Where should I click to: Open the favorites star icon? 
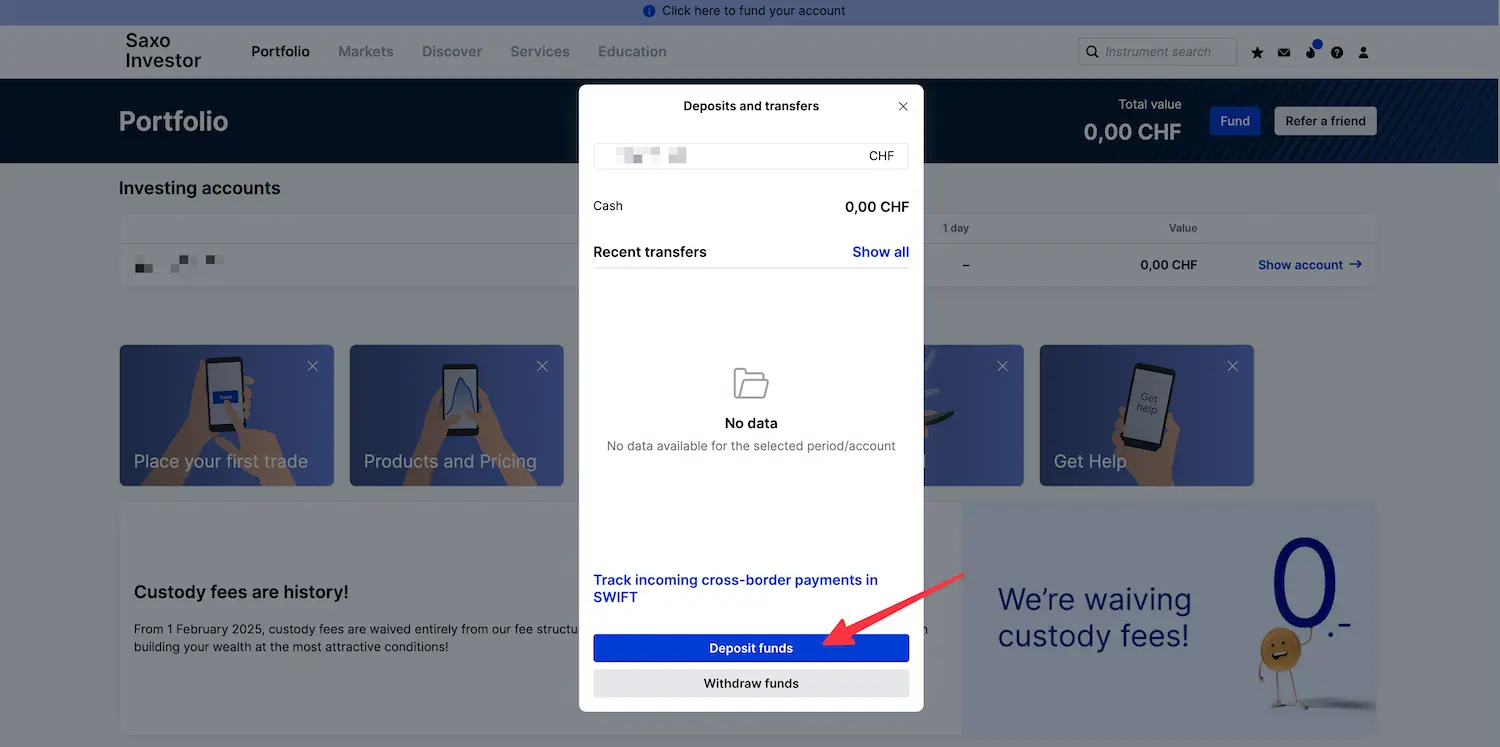click(1257, 52)
